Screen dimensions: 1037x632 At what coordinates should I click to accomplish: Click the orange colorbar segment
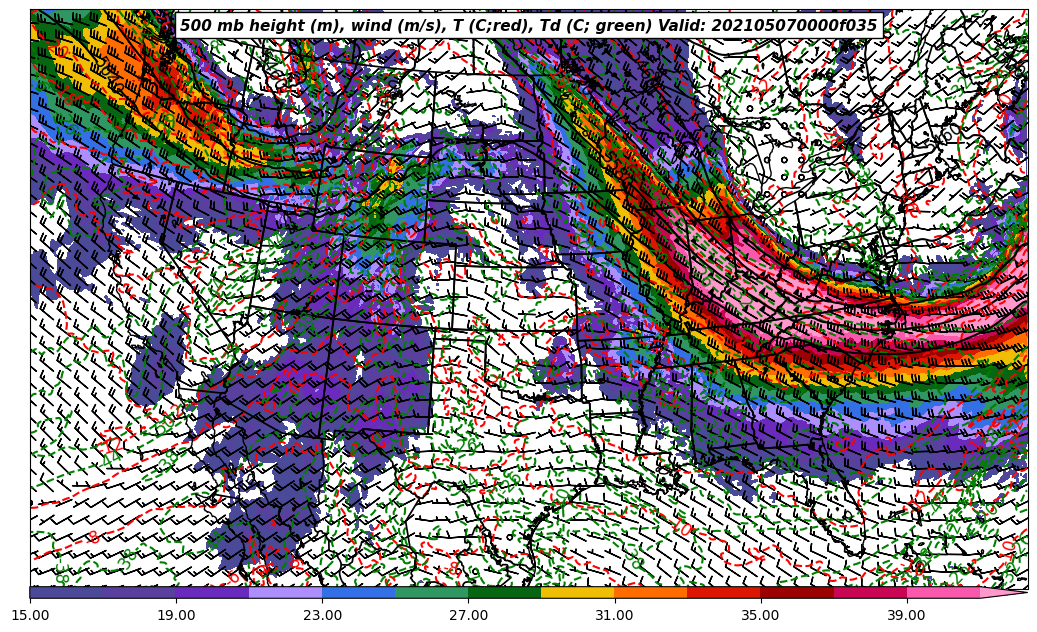[x=650, y=592]
